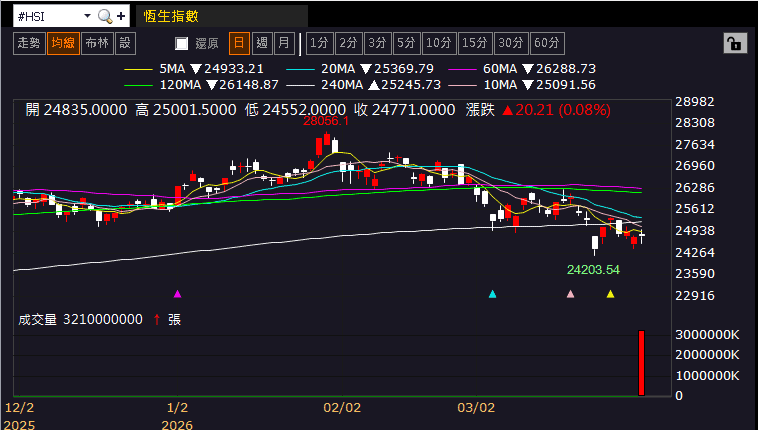The width and height of the screenshot is (758, 430).
Task: Select the 日 daily period
Action: [x=239, y=43]
